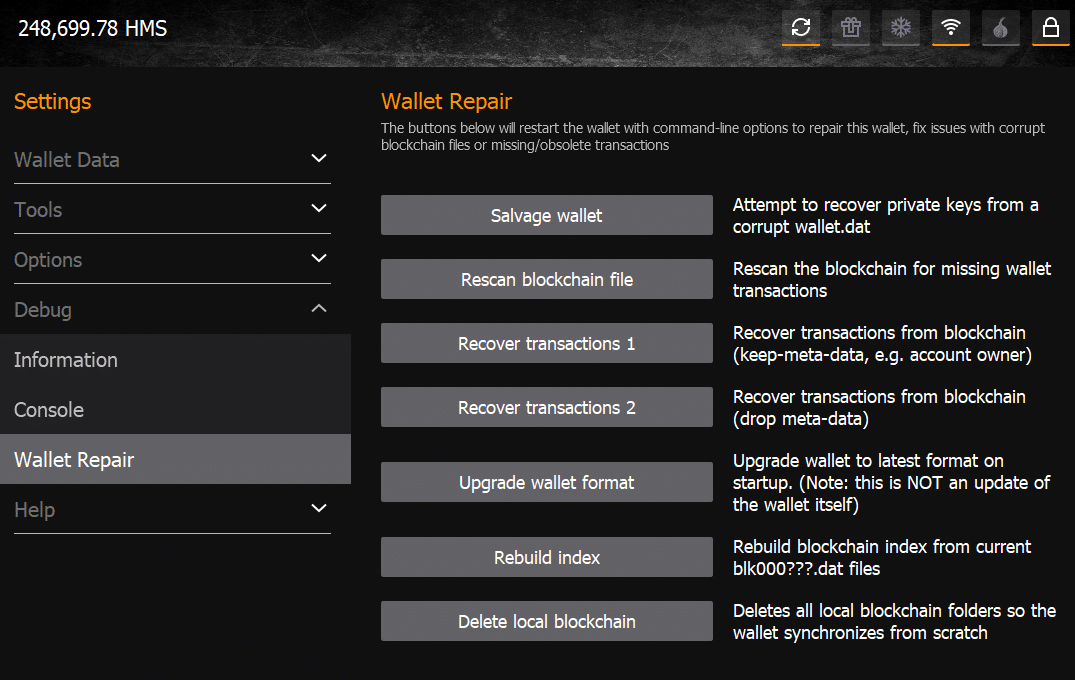Viewport: 1075px width, 680px height.
Task: Expand the Options settings section
Action: tap(172, 260)
